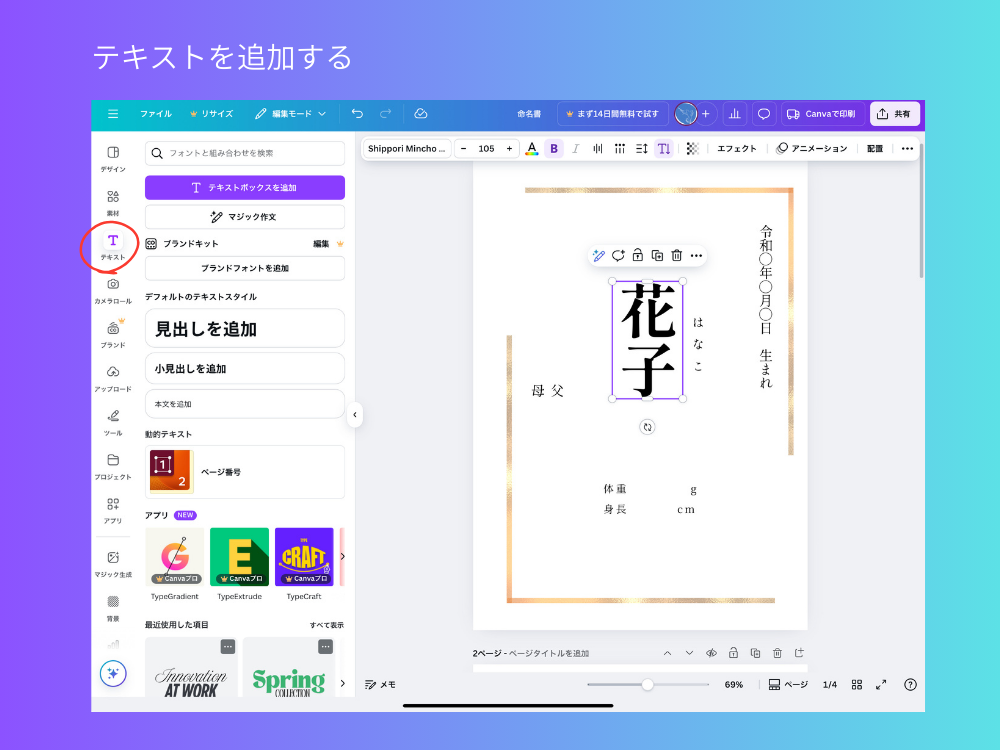Click the テキストボックスを追加 button
The height and width of the screenshot is (750, 1000).
[244, 187]
